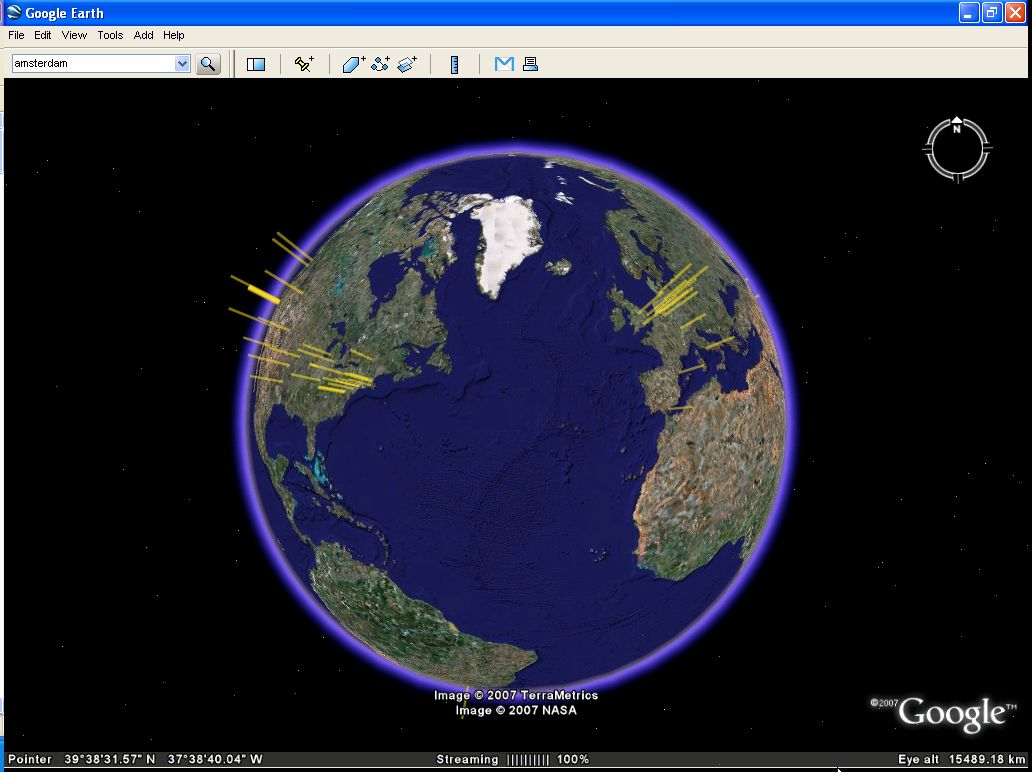Click the search magnifier button
This screenshot has height=772, width=1032.
coord(208,64)
